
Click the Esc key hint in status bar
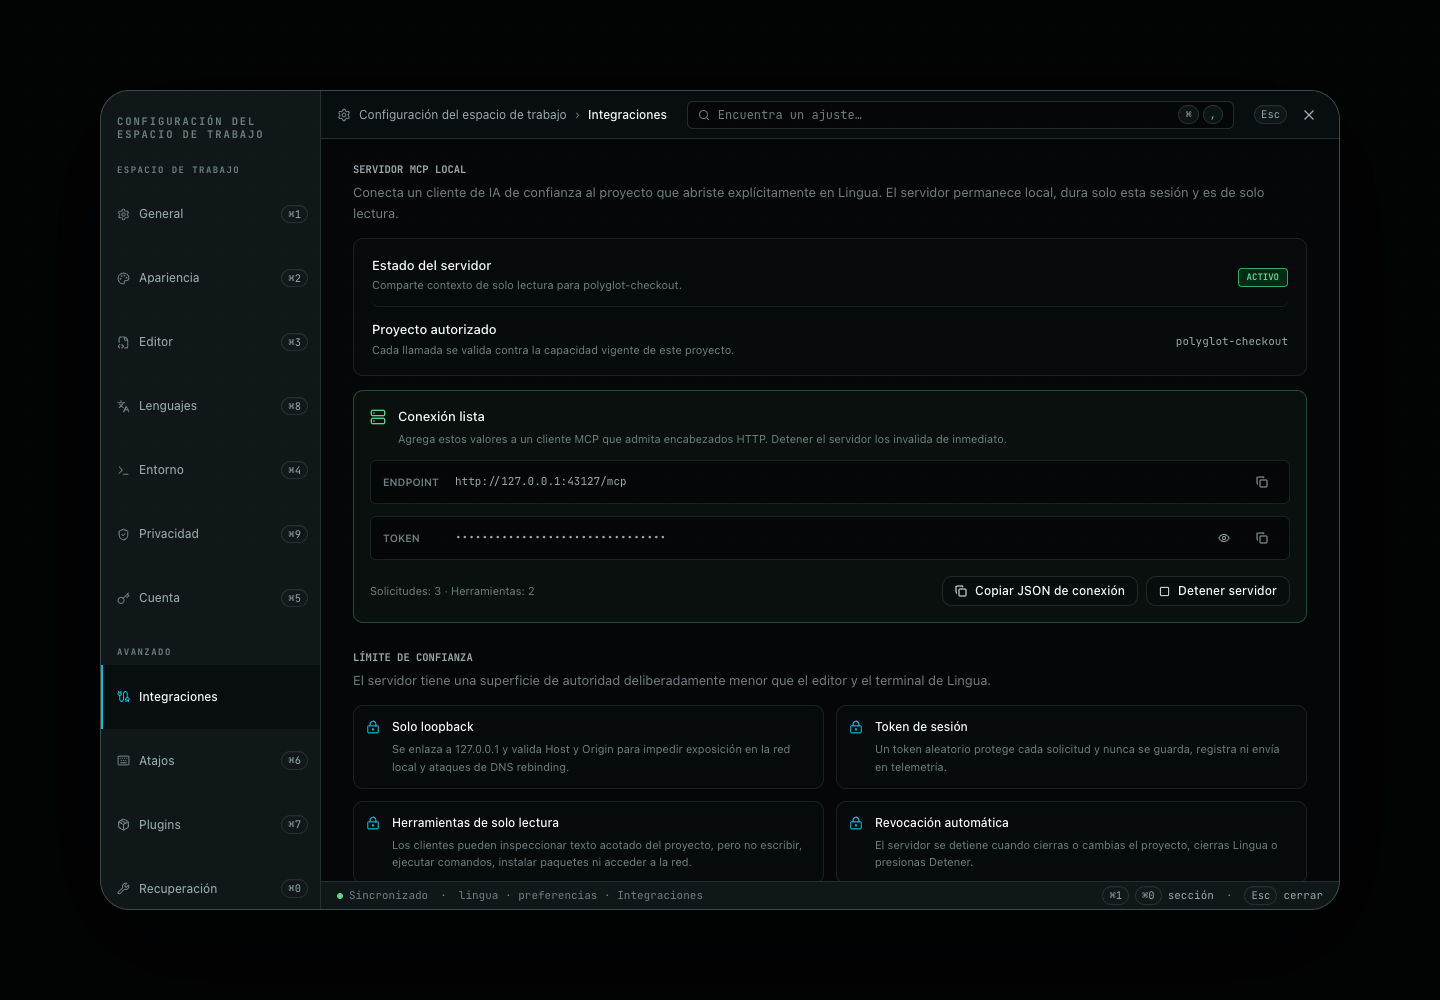(x=1261, y=896)
